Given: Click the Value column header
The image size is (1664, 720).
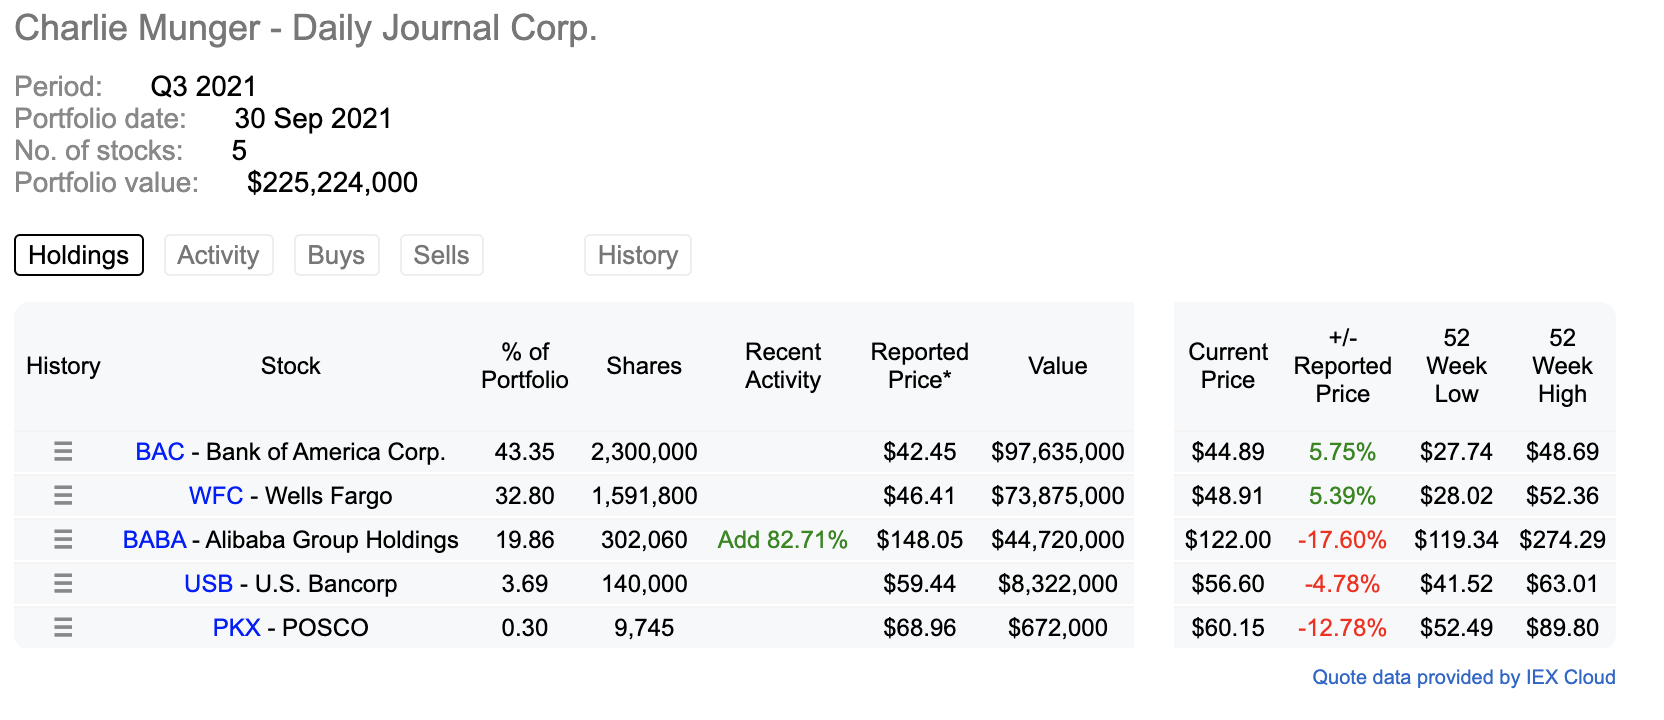Looking at the screenshot, I should click(1057, 366).
